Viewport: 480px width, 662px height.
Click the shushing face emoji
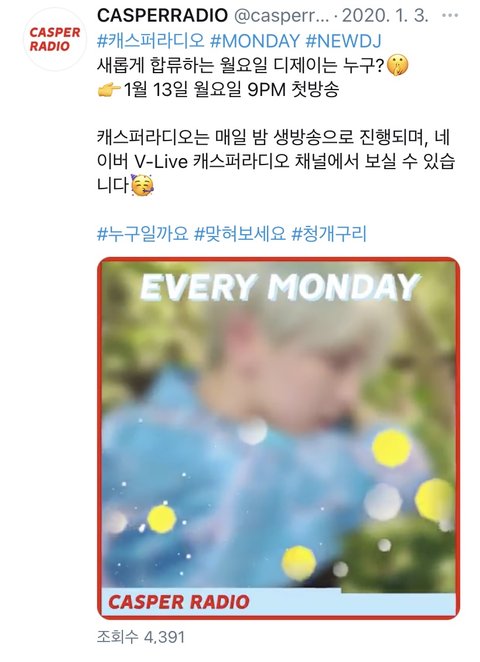(397, 65)
